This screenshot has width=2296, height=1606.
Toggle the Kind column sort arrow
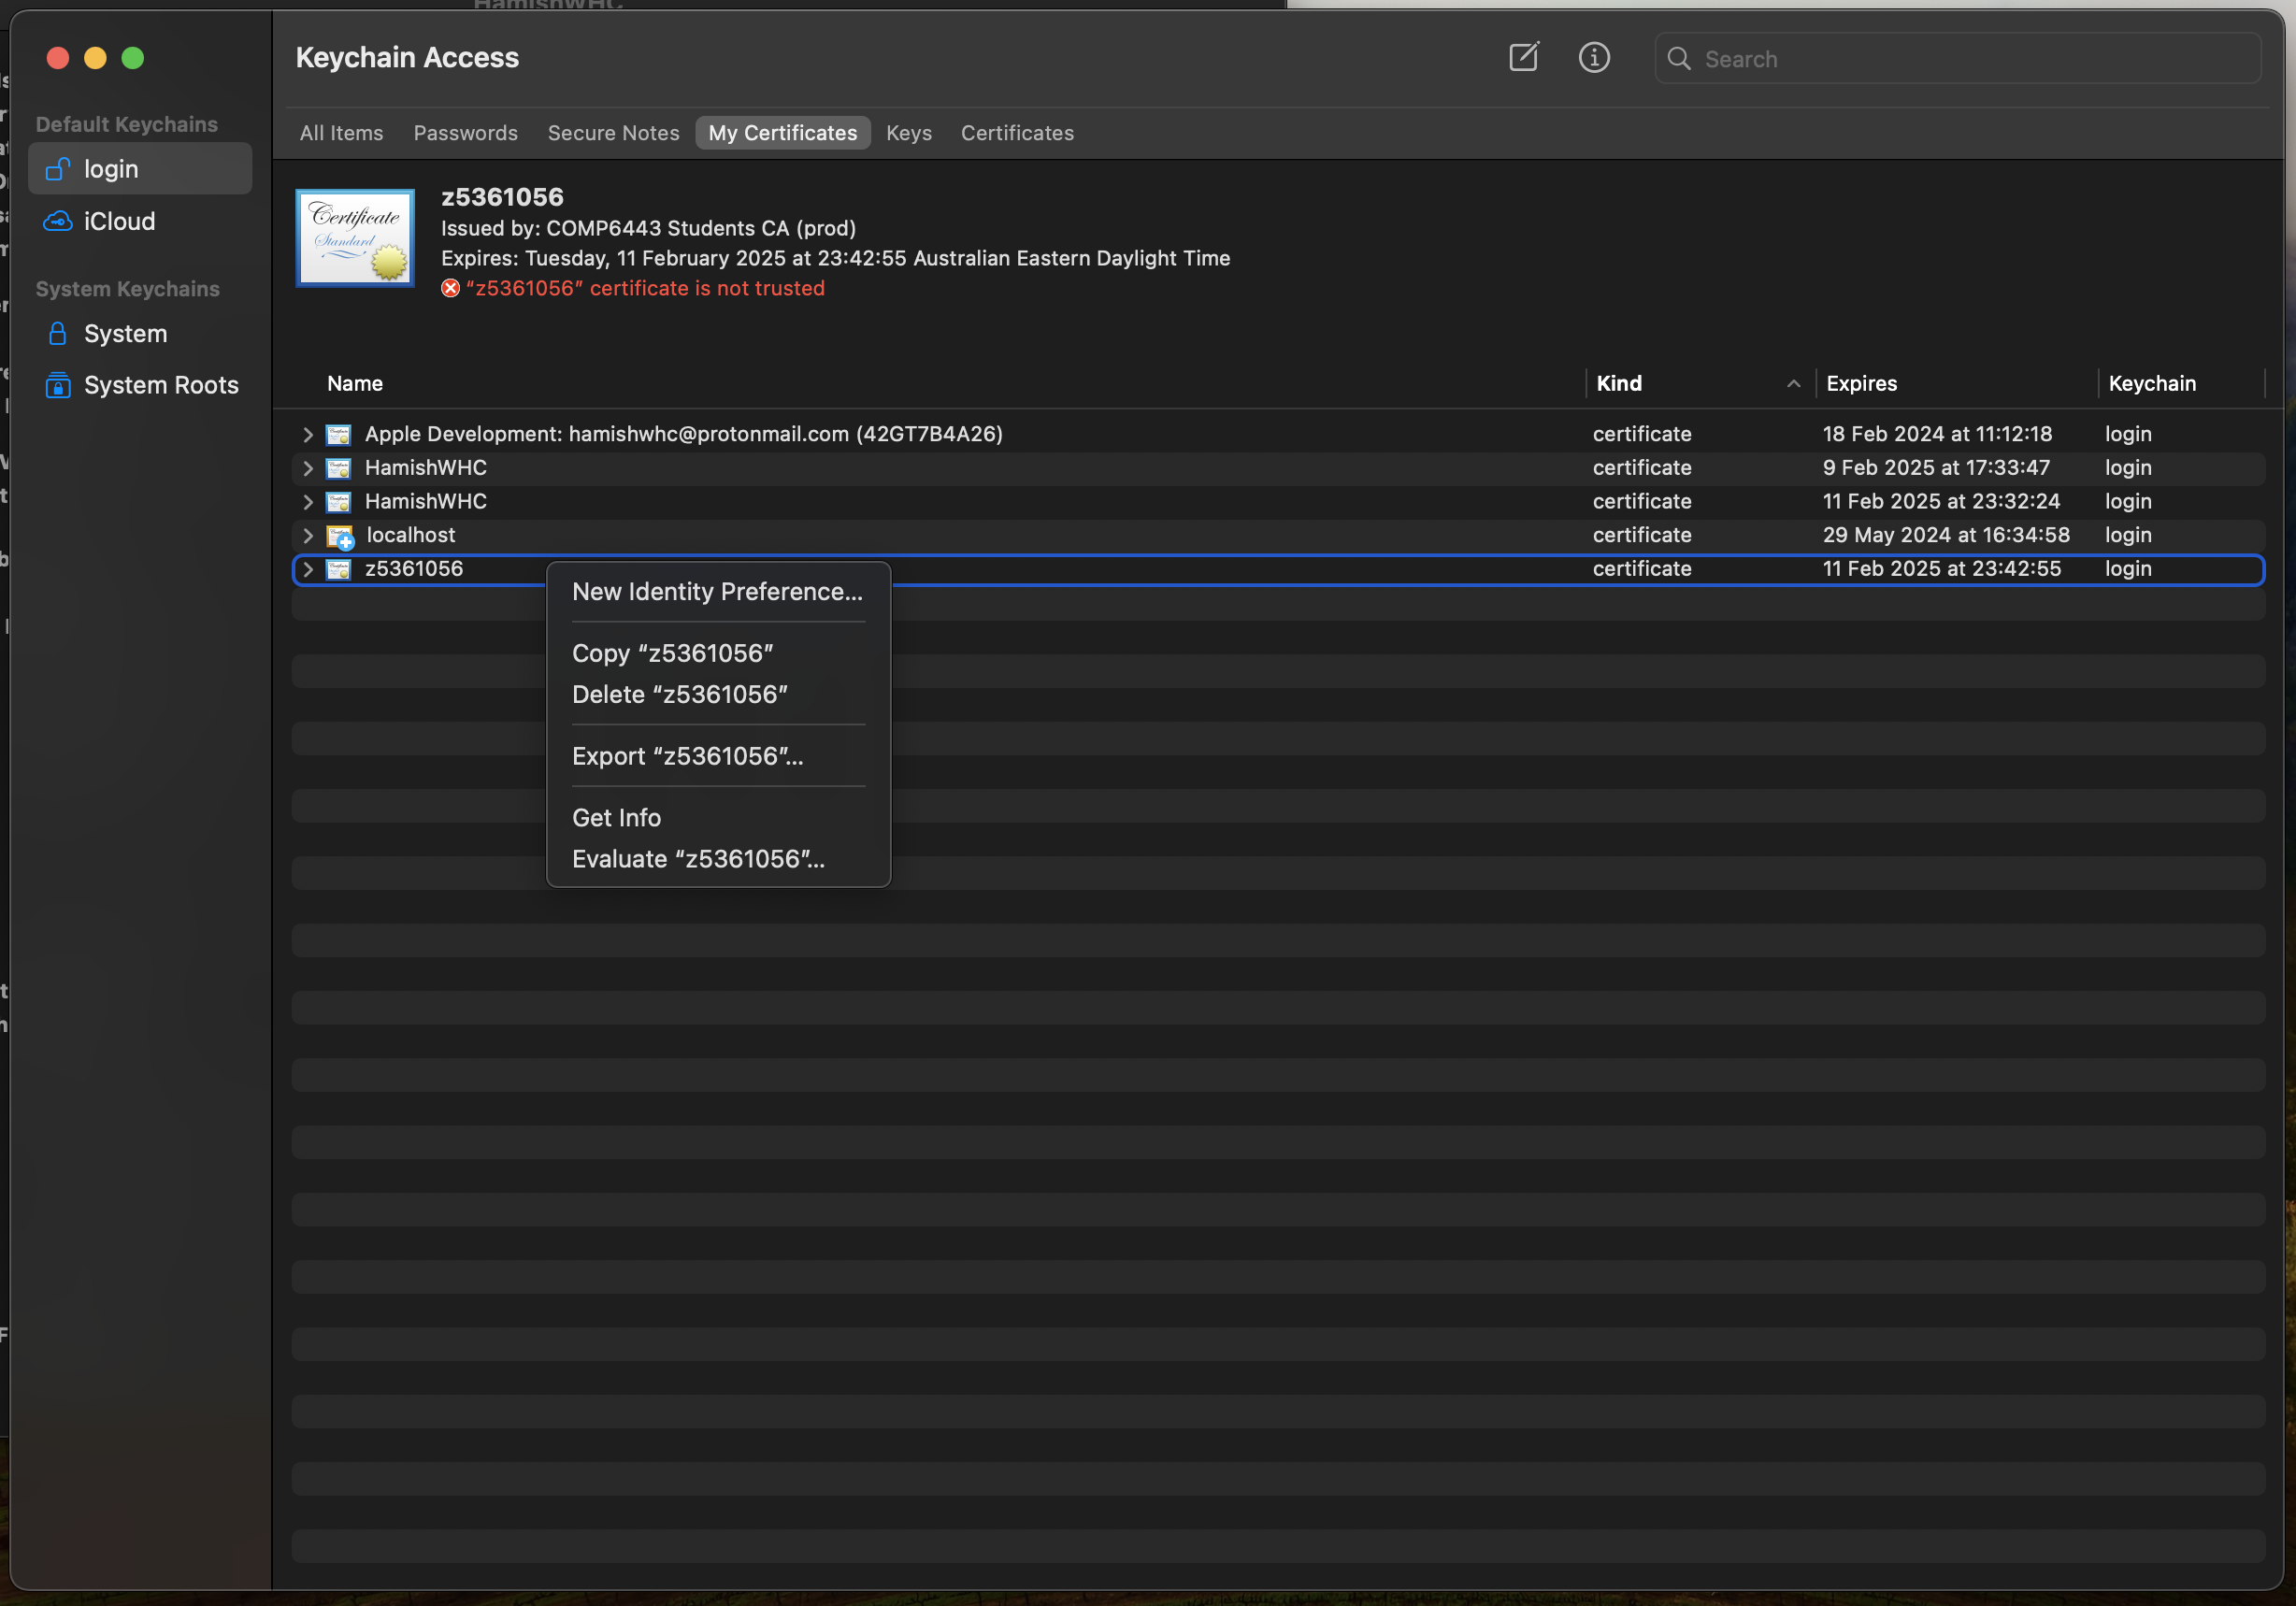pos(1793,384)
